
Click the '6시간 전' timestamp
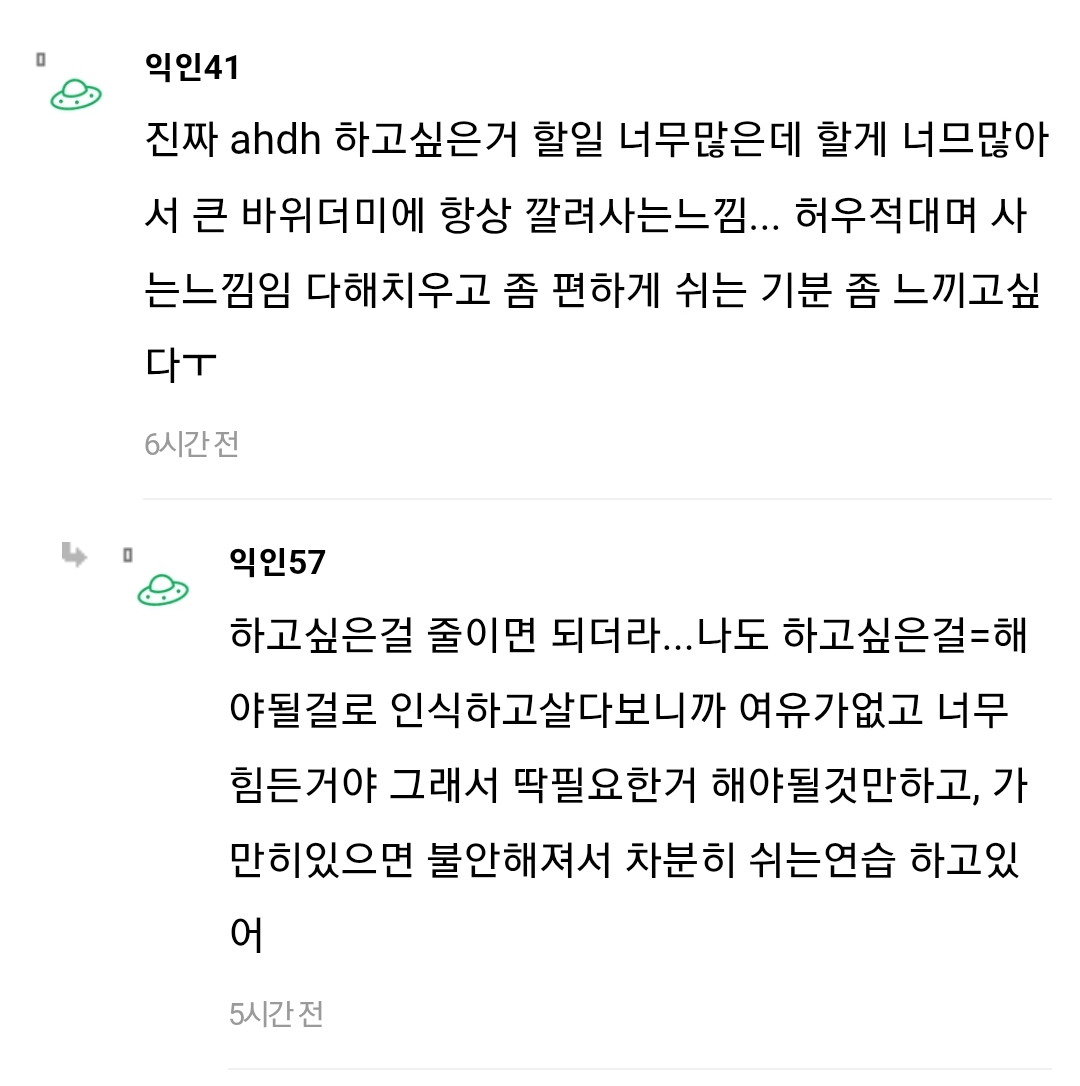[x=191, y=443]
